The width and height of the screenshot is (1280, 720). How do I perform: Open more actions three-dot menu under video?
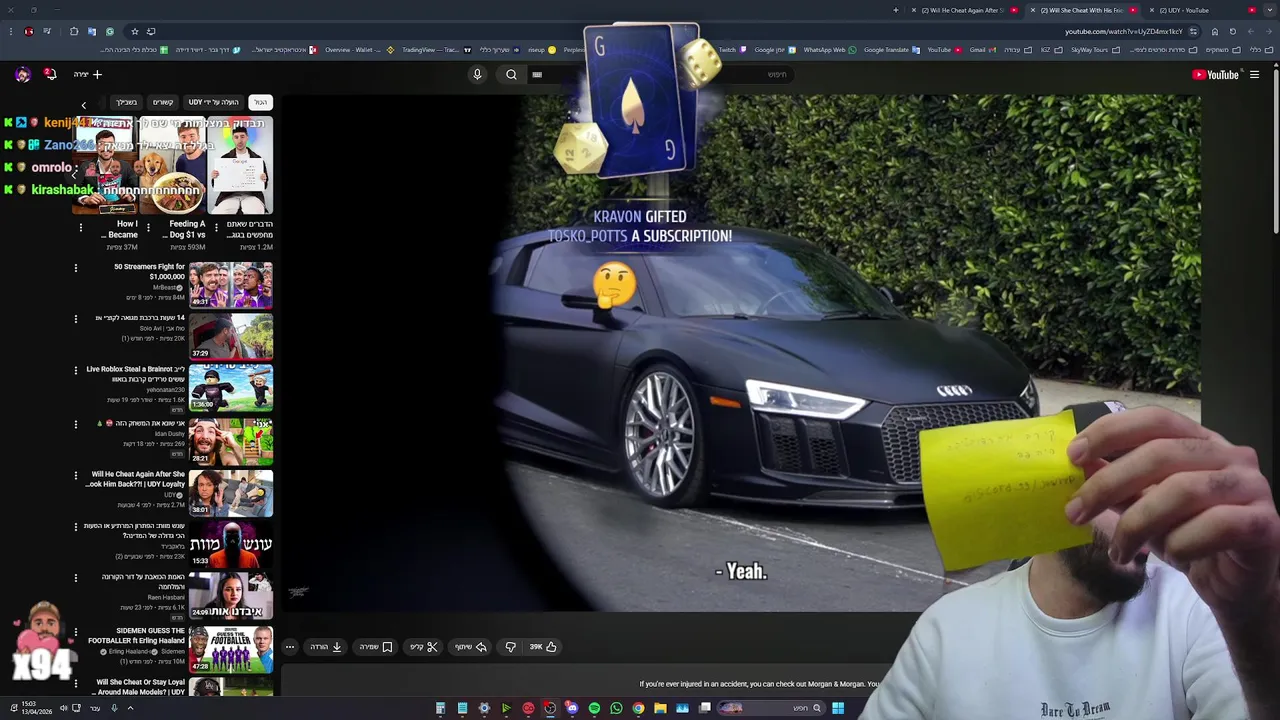290,647
